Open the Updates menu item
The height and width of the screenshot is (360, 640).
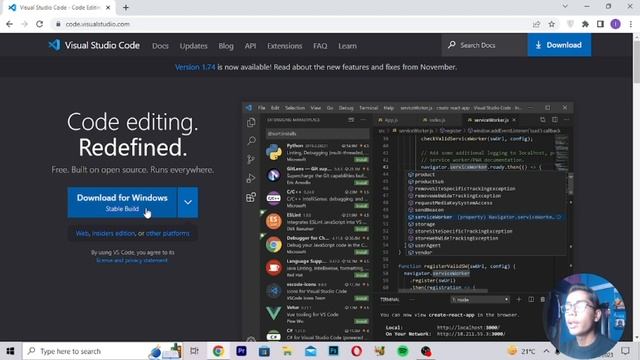coord(193,46)
